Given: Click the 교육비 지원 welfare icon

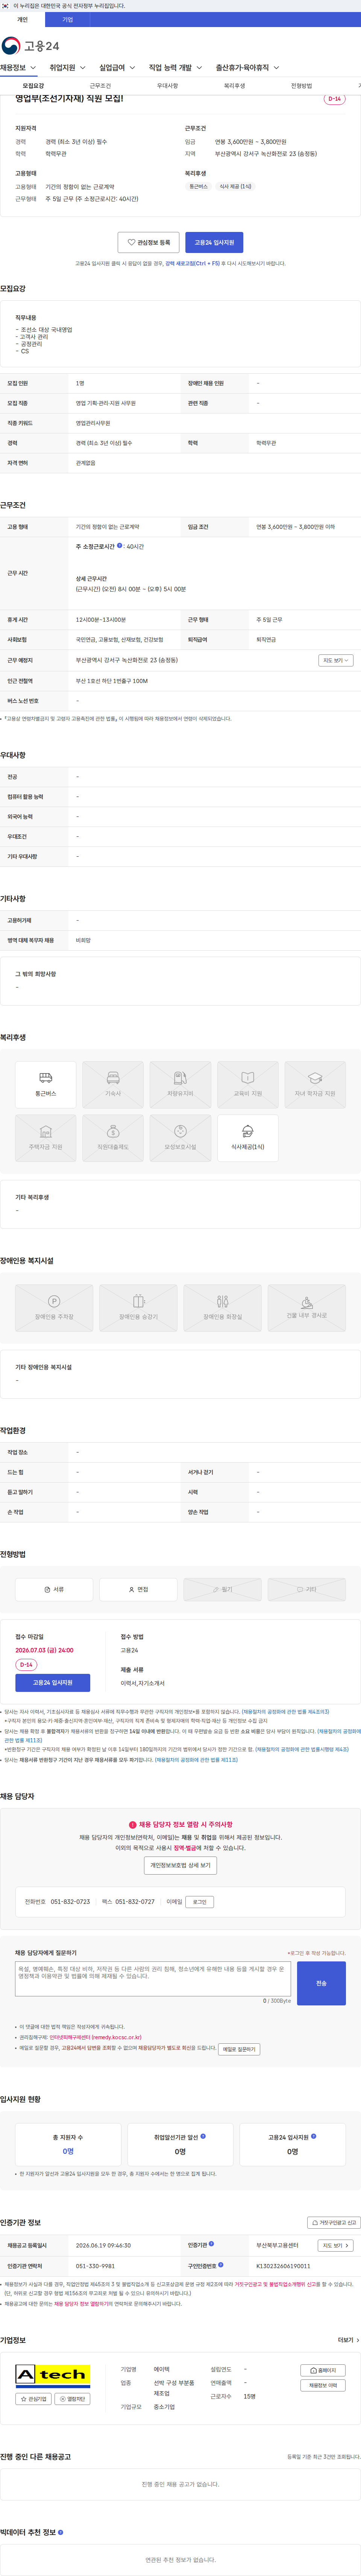Looking at the screenshot, I should [x=248, y=1085].
